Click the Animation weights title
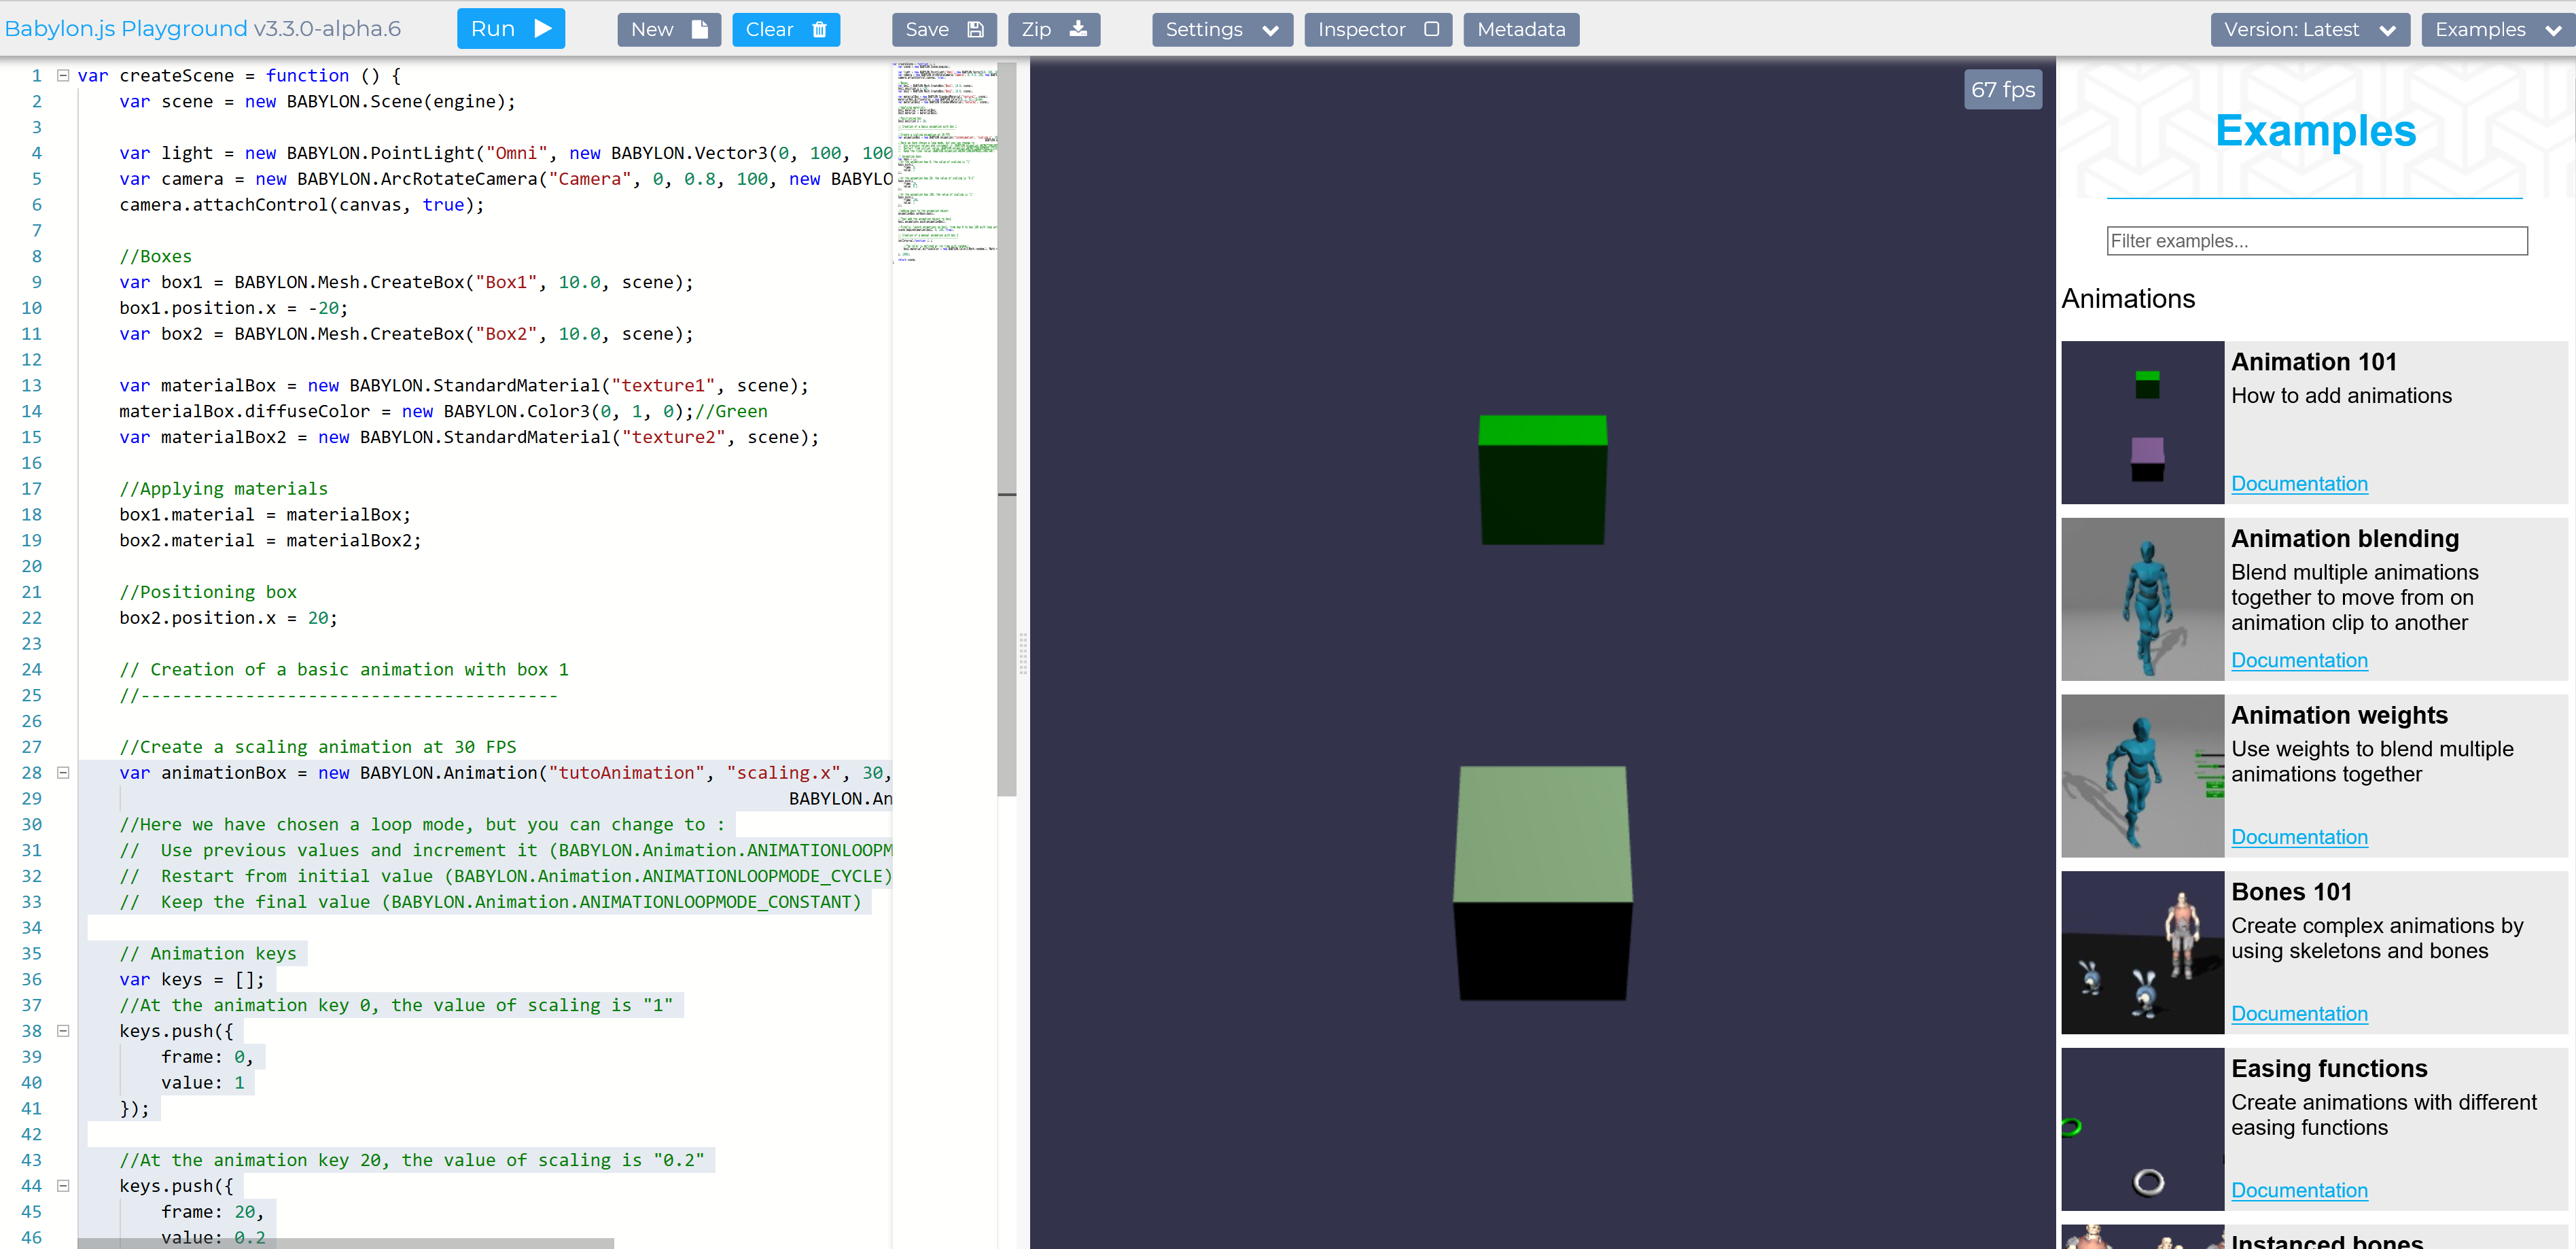 (x=2339, y=716)
